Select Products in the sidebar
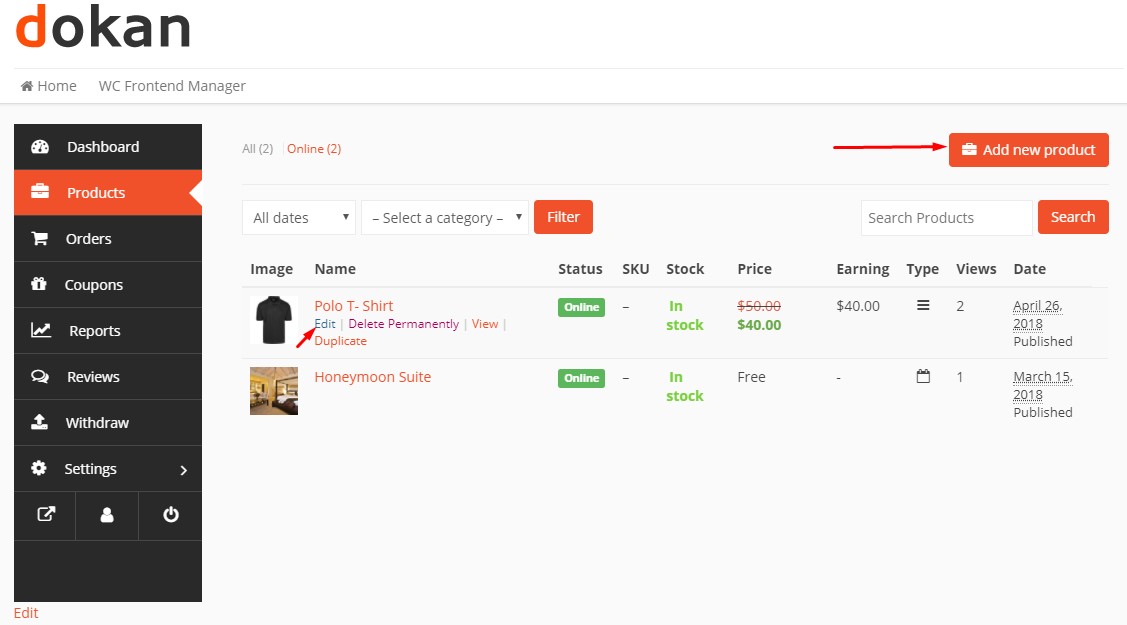1127x625 pixels. 108,193
